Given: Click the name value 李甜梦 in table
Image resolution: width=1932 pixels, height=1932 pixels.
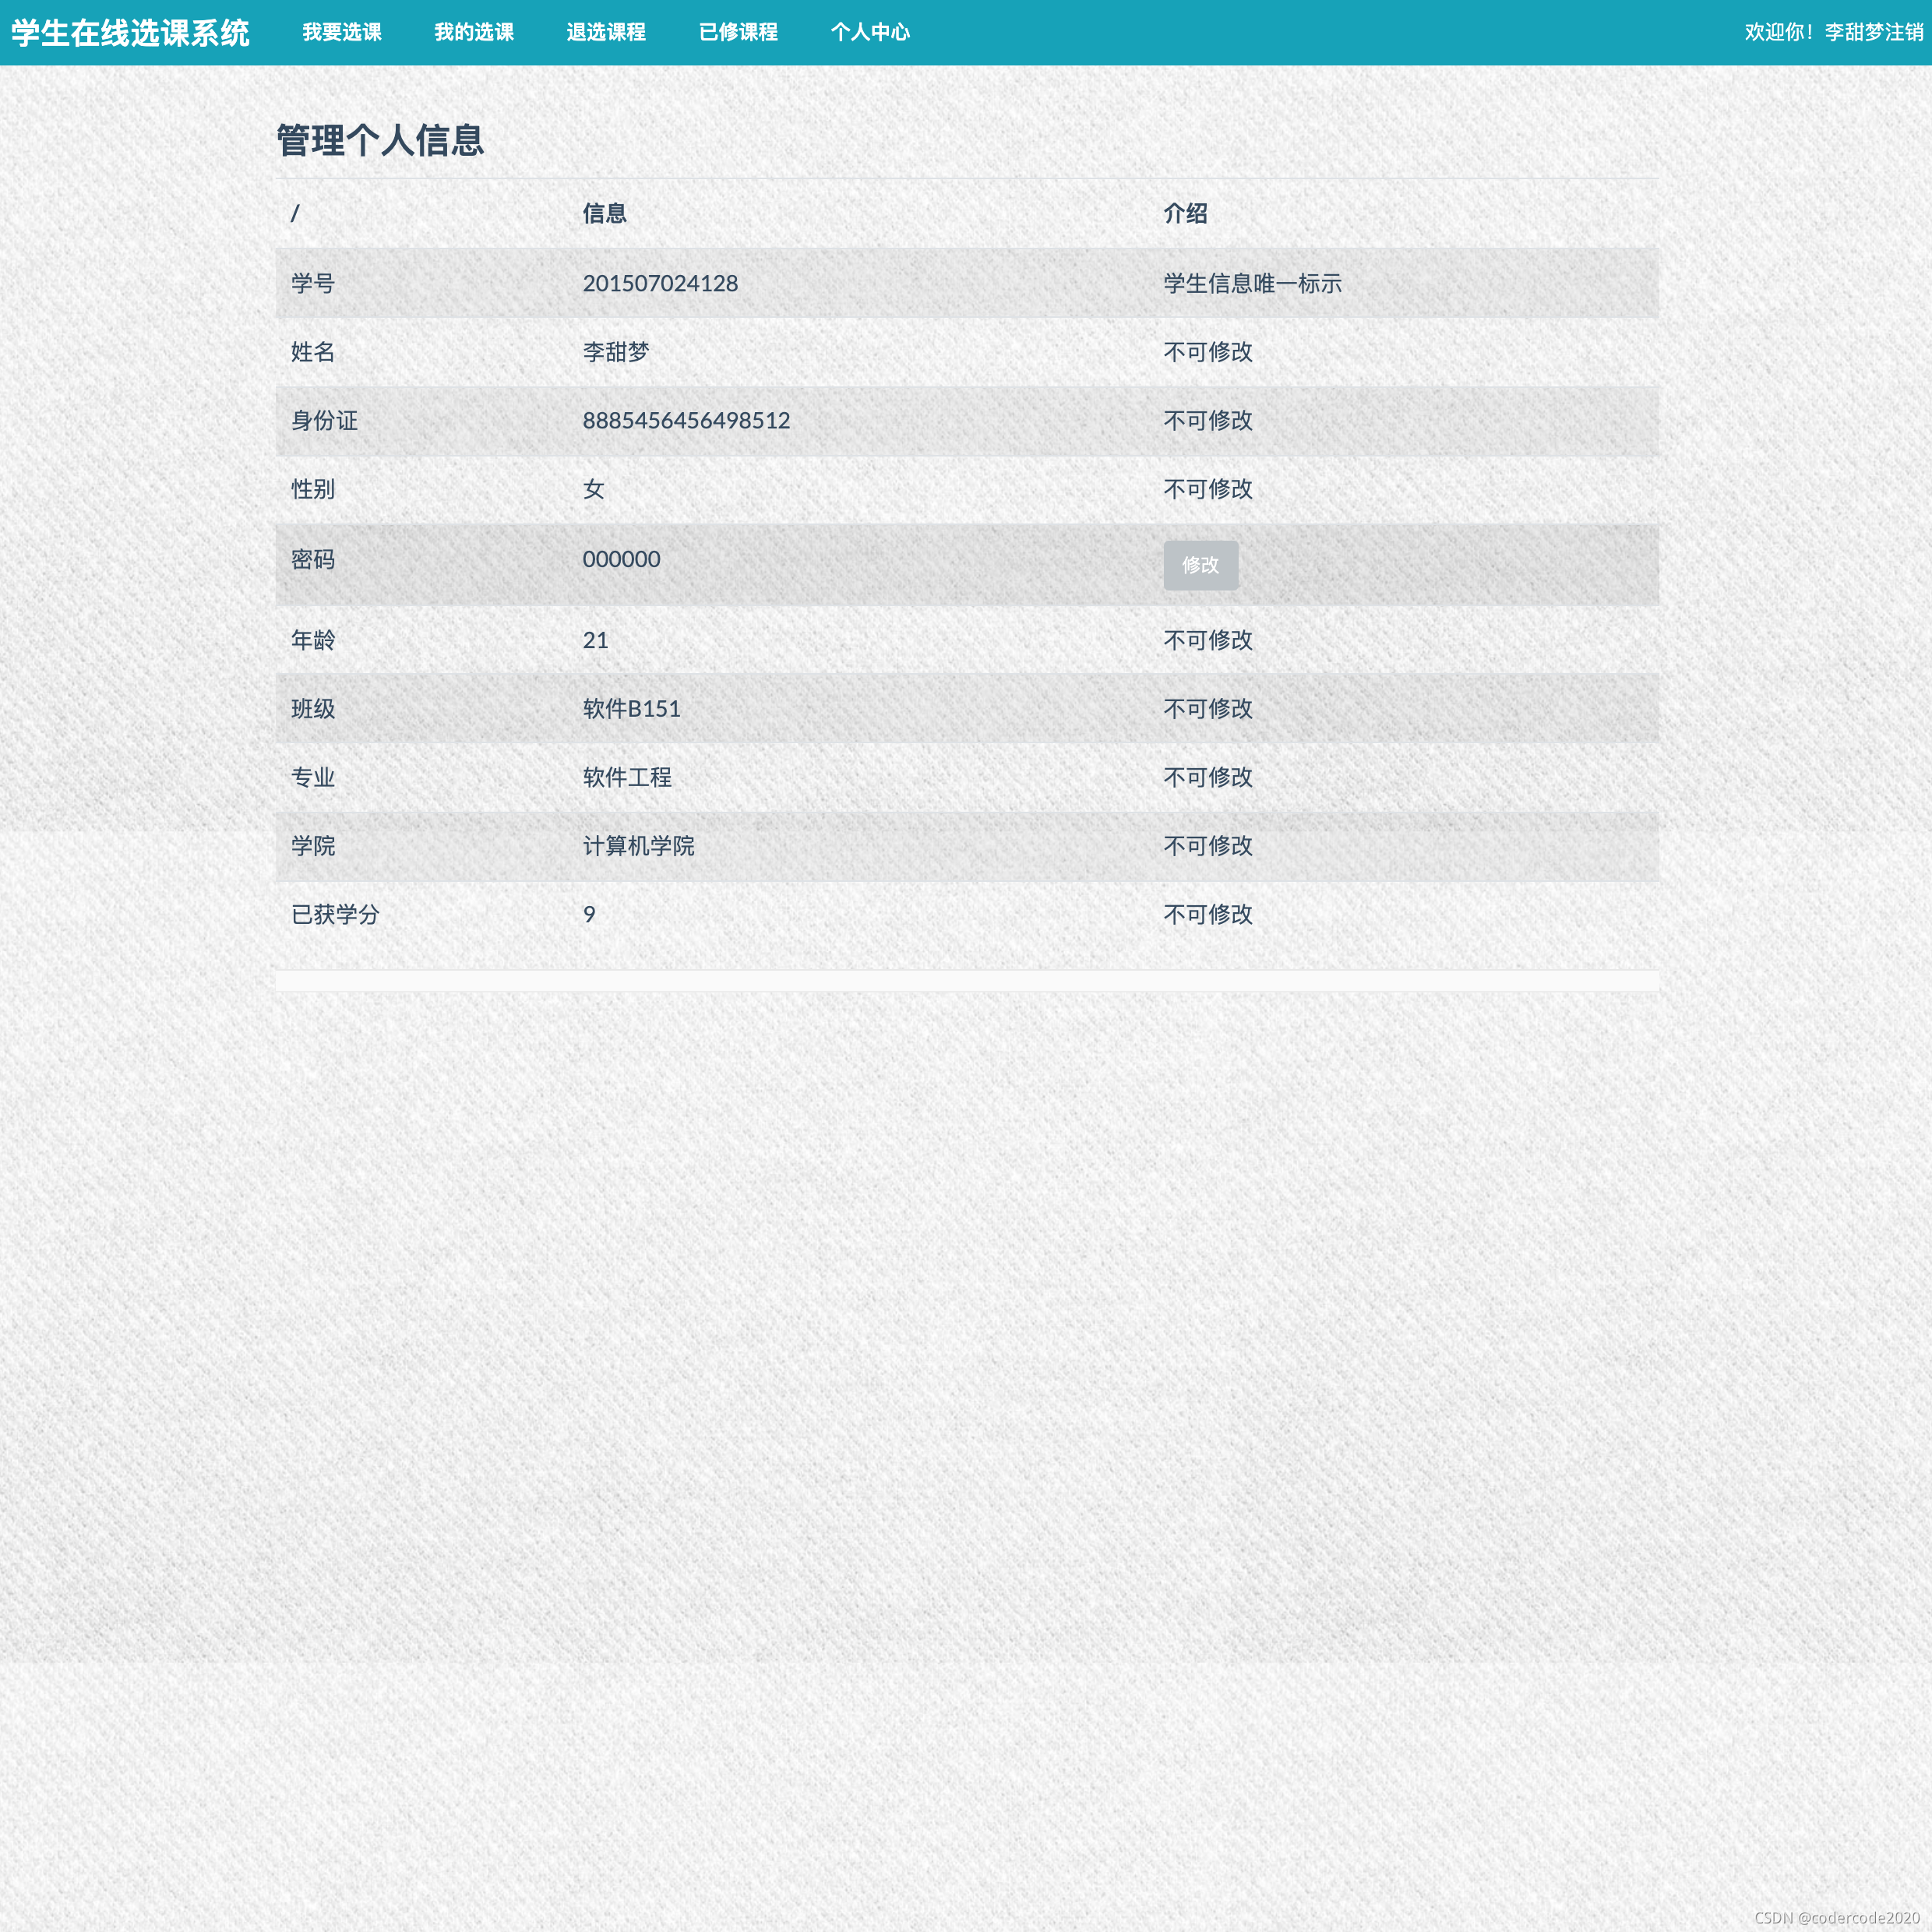Looking at the screenshot, I should tap(616, 352).
